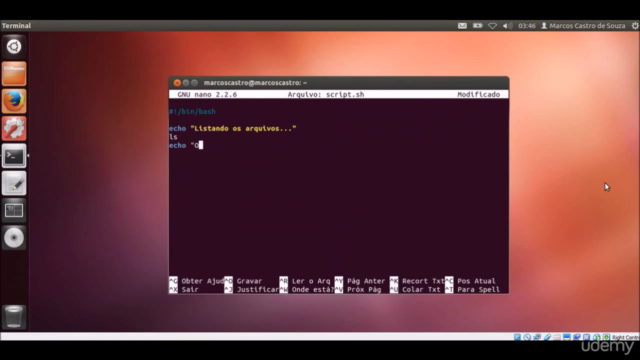Screen dimensions: 640x360
Task: Click '^G Obter Ajuda' nano shortcut
Action: coord(196,281)
